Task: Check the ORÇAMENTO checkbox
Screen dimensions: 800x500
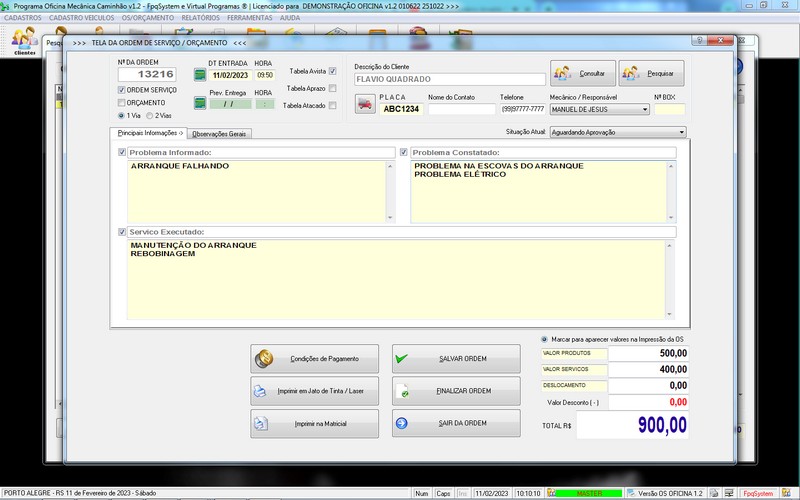Action: click(x=121, y=103)
